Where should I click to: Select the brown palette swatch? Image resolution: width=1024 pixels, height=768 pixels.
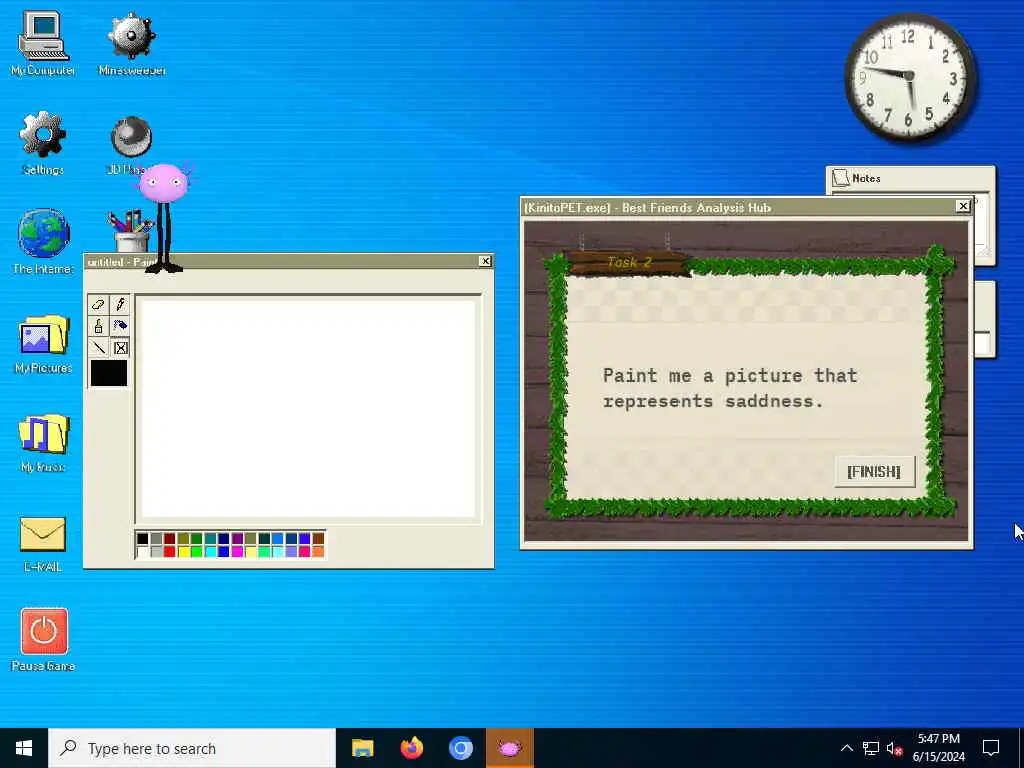[x=318, y=539]
